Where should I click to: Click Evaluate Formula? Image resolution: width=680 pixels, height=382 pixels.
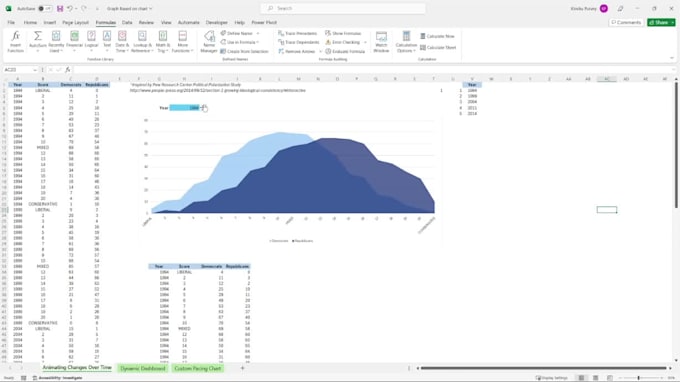[345, 52]
